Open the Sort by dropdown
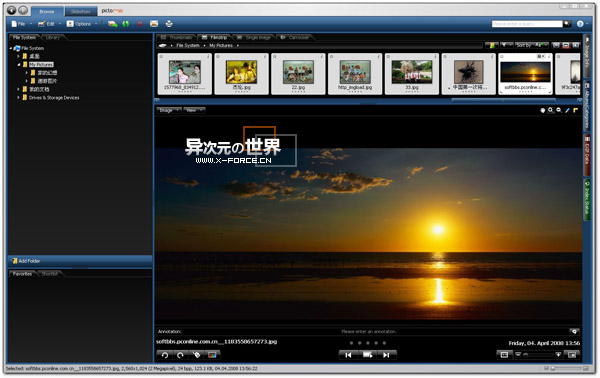The width and height of the screenshot is (600, 378). coord(532,46)
